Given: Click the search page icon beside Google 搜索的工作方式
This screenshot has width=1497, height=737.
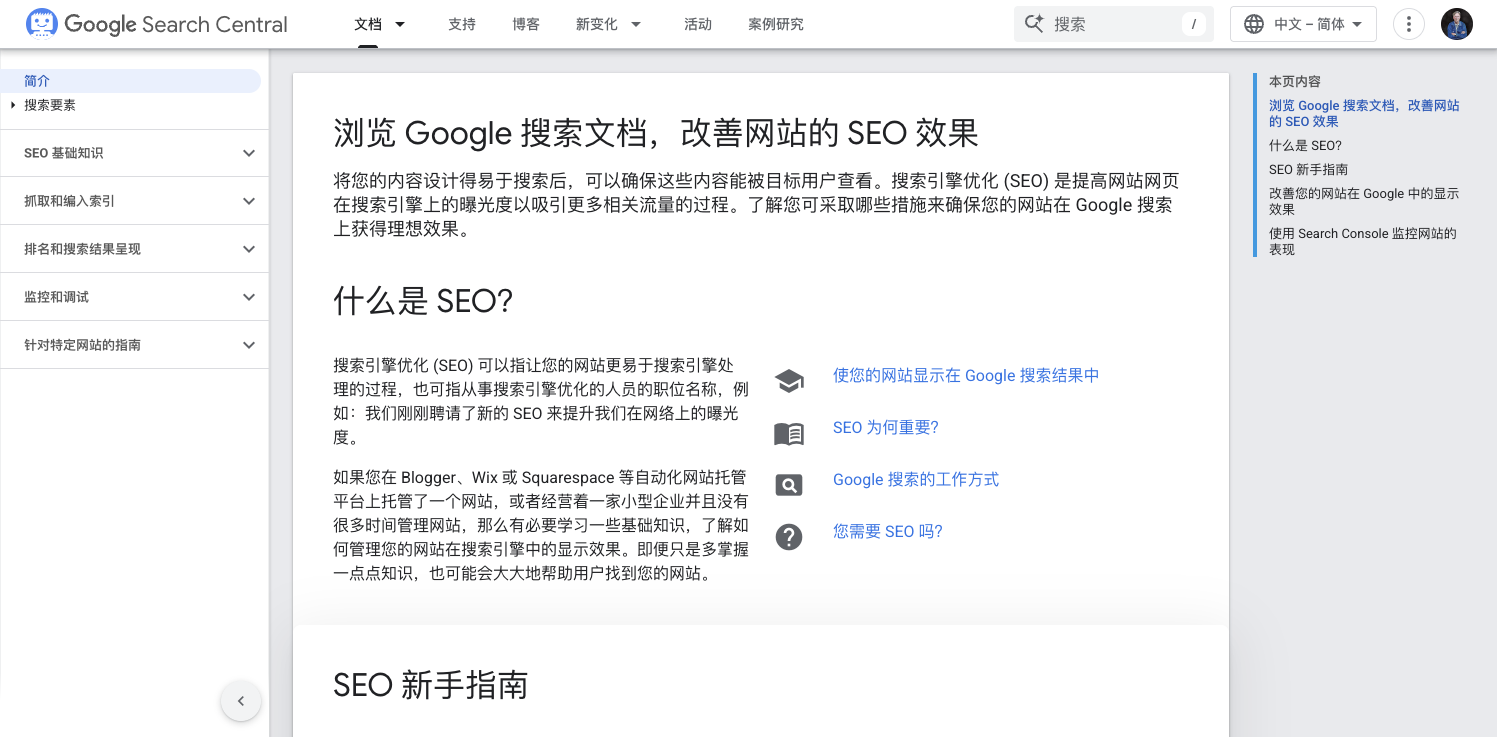Looking at the screenshot, I should 789,485.
